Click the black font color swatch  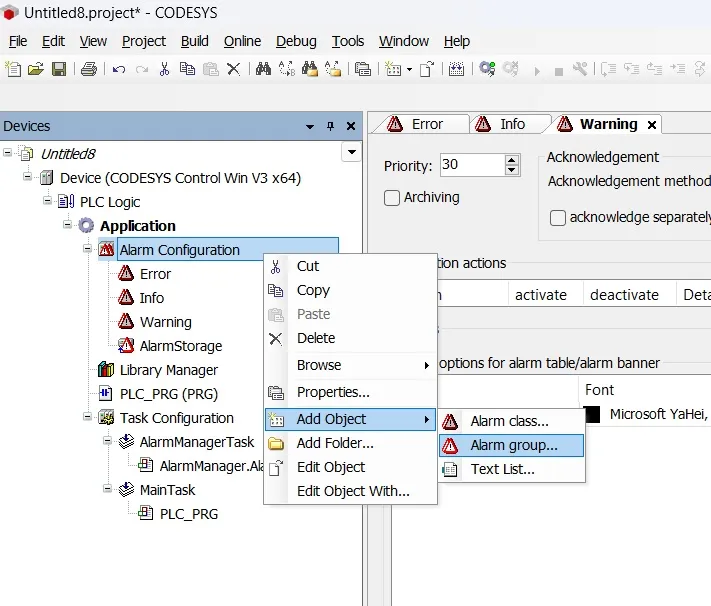592,414
